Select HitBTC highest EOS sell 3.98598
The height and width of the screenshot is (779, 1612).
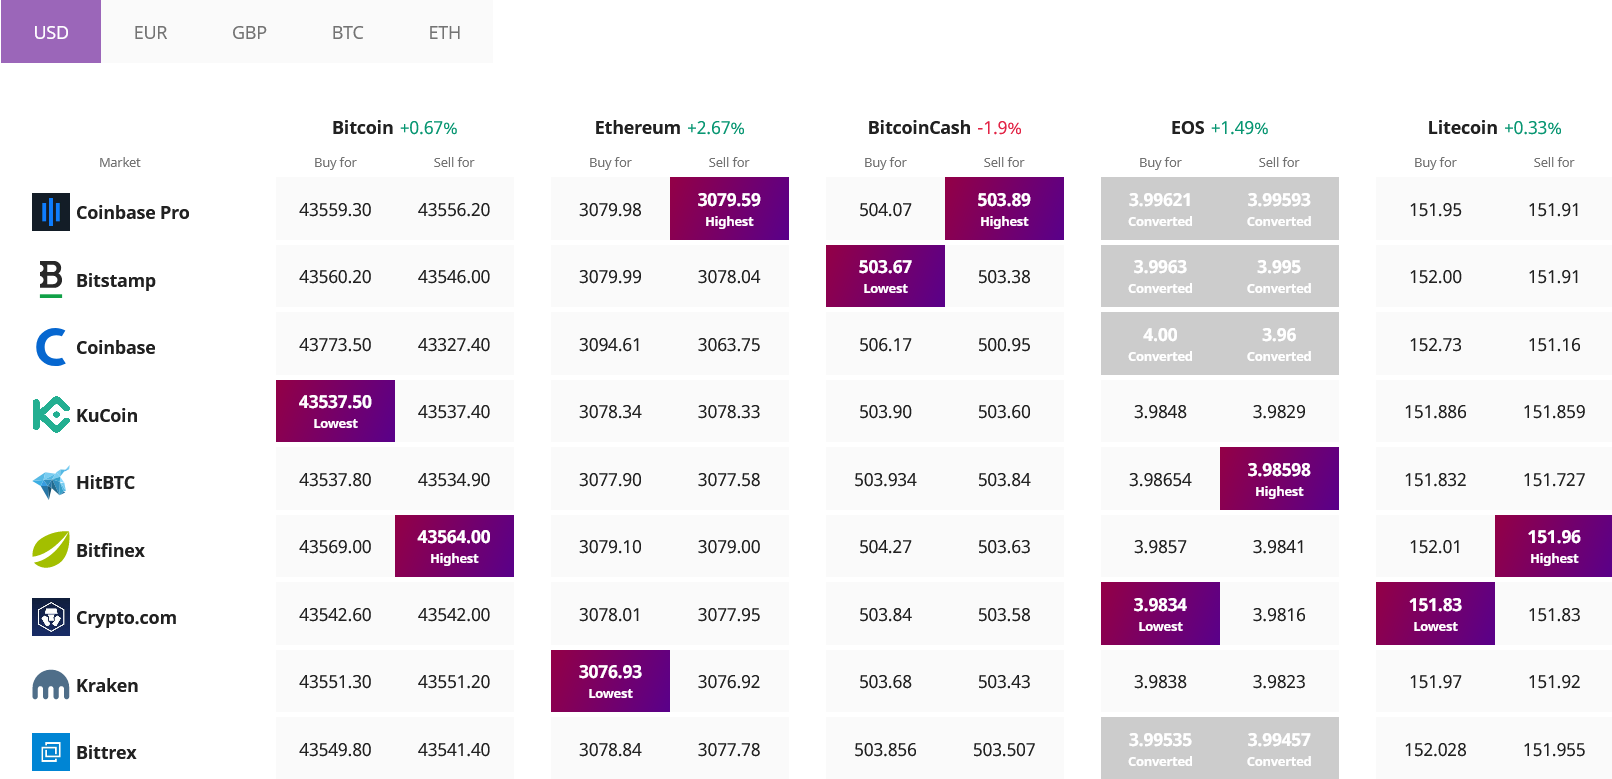1279,479
